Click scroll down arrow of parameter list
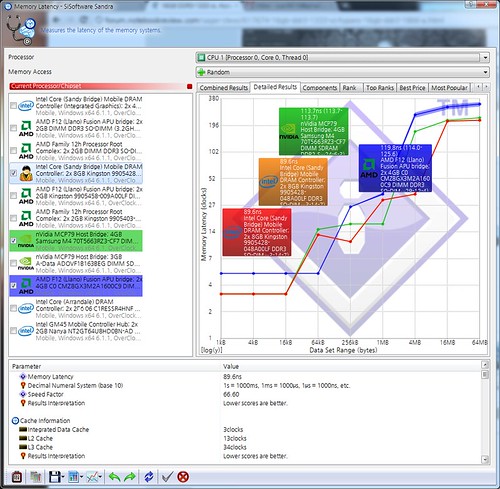 (485, 460)
